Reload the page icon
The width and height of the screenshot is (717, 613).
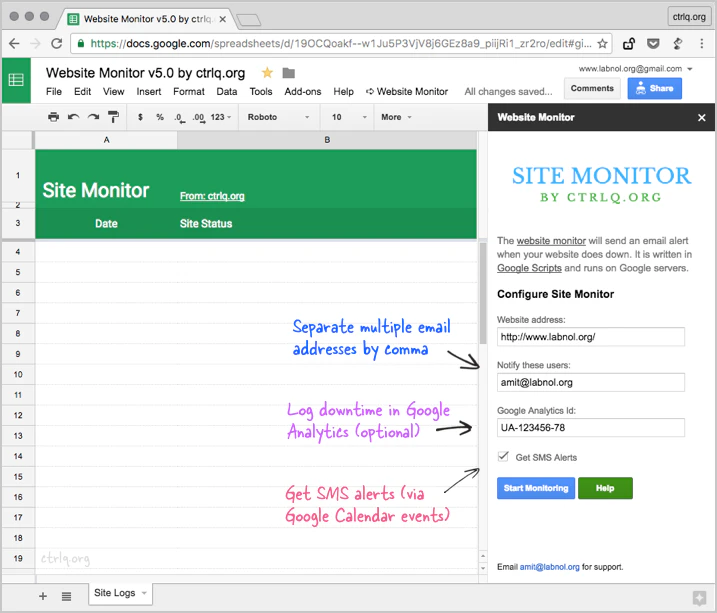tap(57, 43)
